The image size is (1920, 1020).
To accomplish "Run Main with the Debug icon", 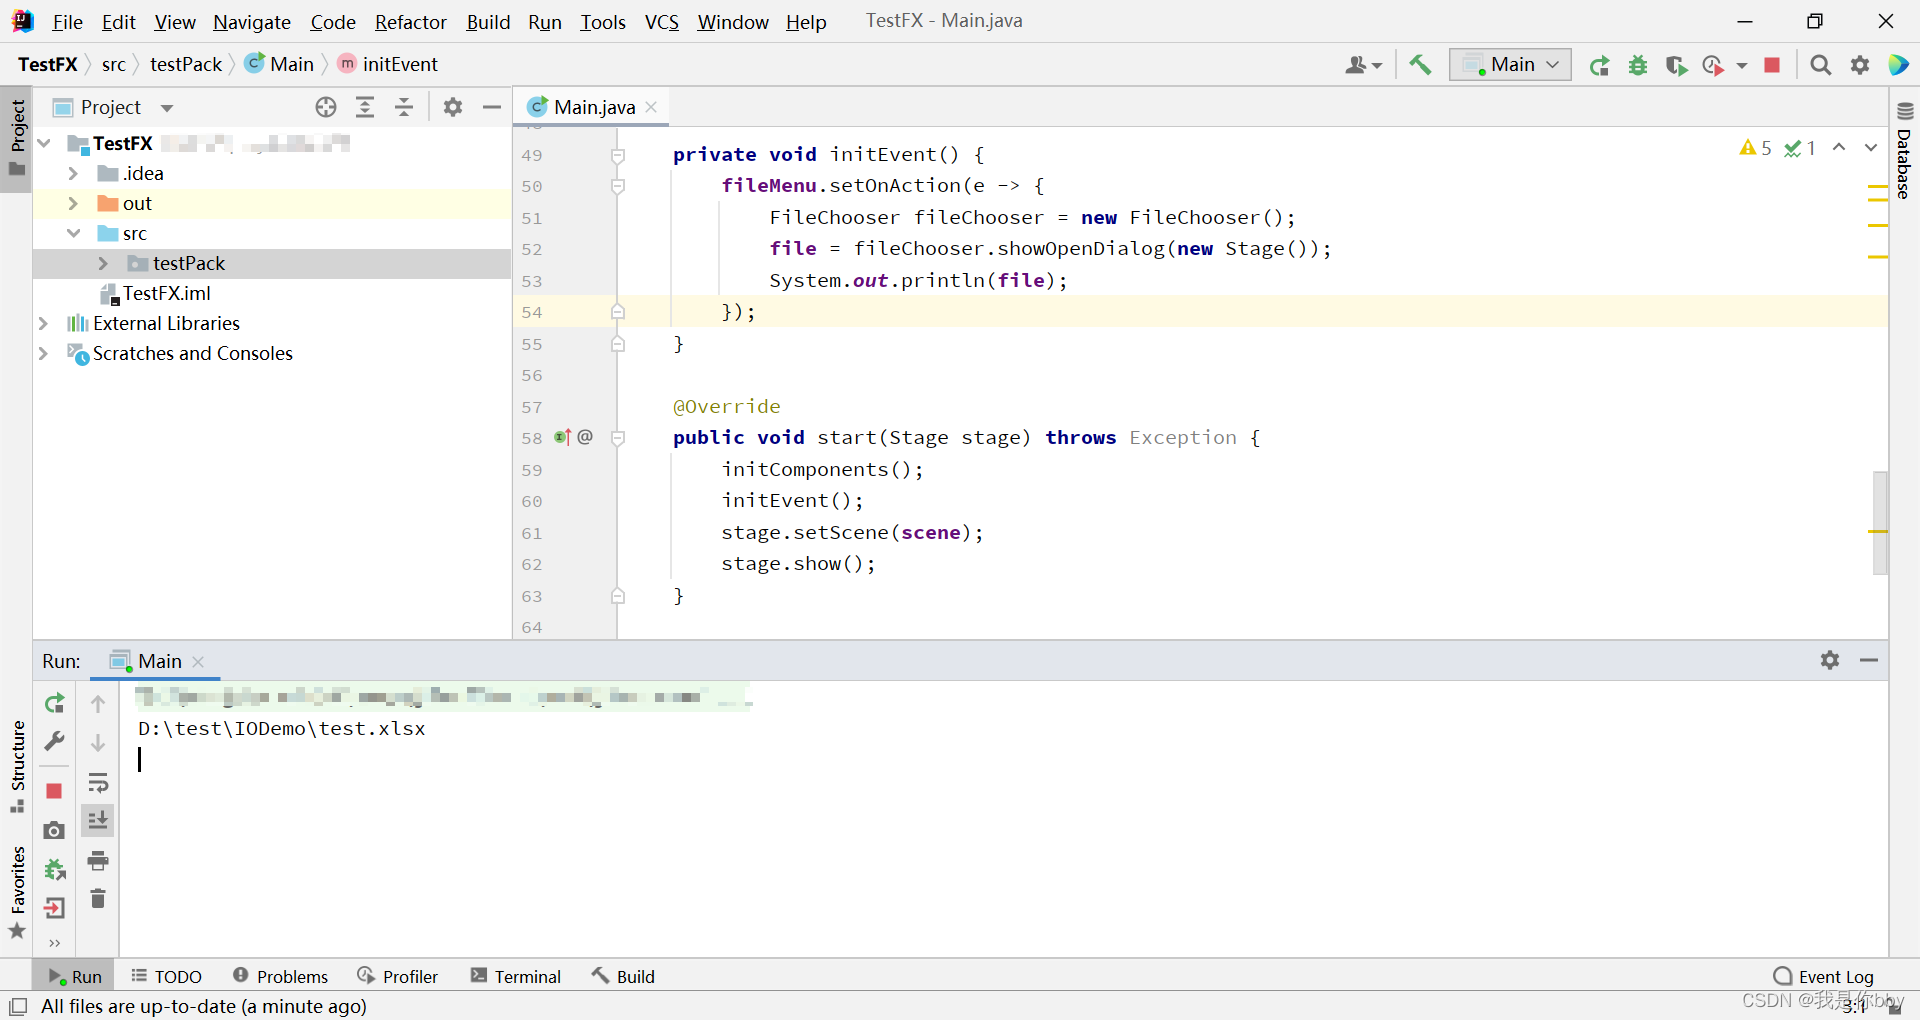I will pyautogui.click(x=1638, y=64).
